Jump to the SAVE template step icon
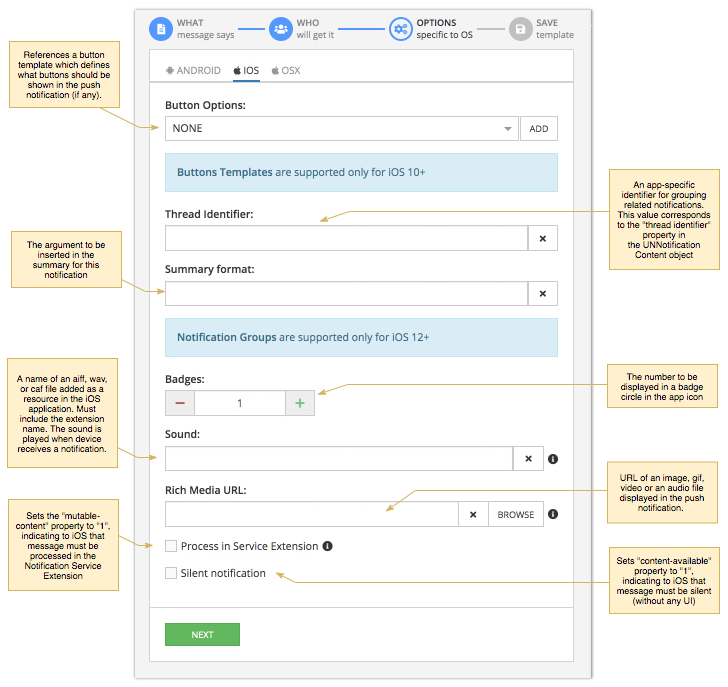The image size is (728, 687). tap(520, 29)
